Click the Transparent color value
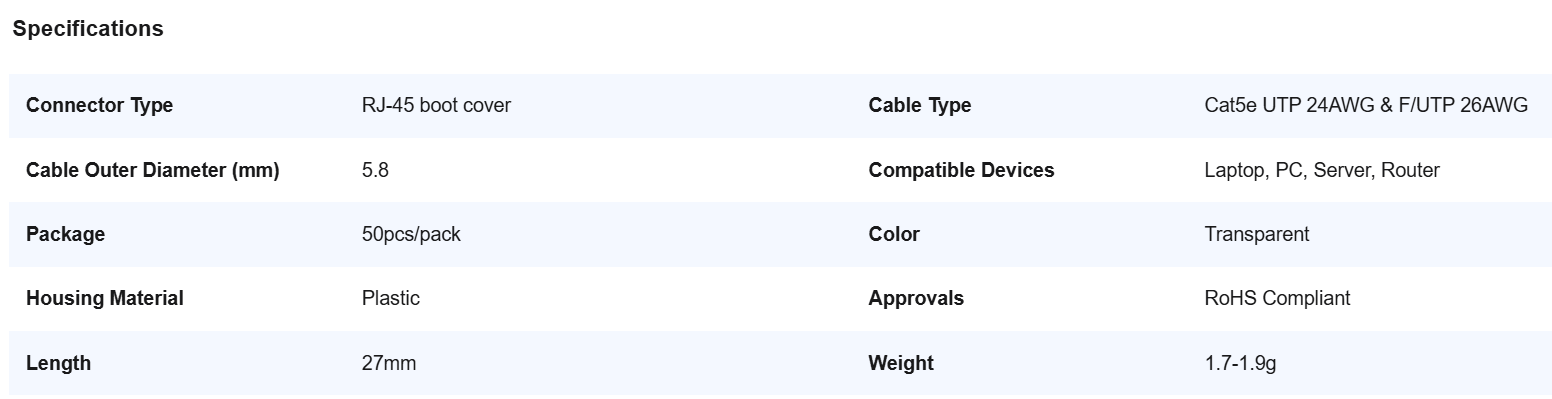The height and width of the screenshot is (399, 1552). click(1257, 234)
